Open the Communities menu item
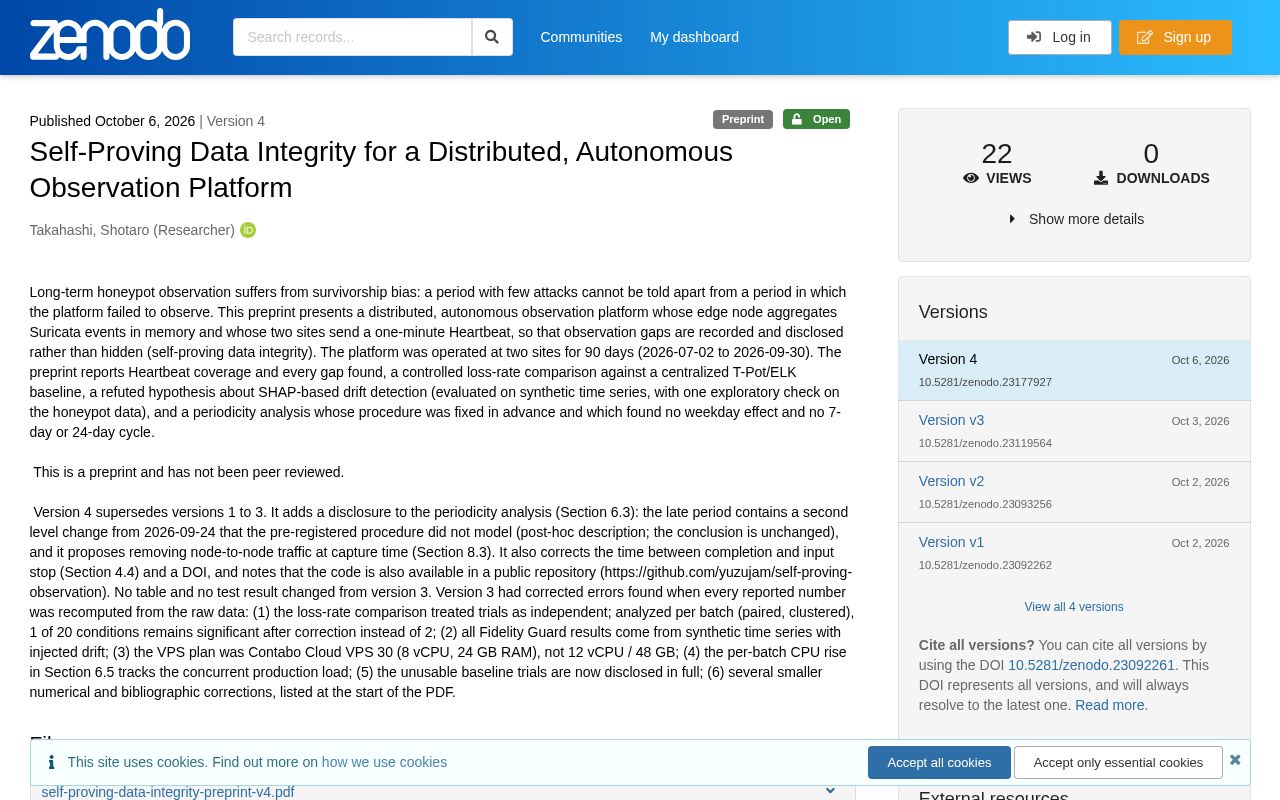Screen dimensions: 1280x800 tap(581, 37)
